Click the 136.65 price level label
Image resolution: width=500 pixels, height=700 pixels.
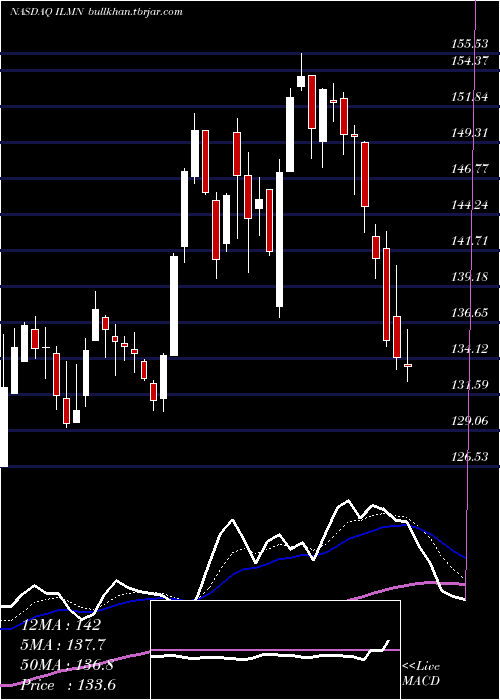[x=469, y=312]
